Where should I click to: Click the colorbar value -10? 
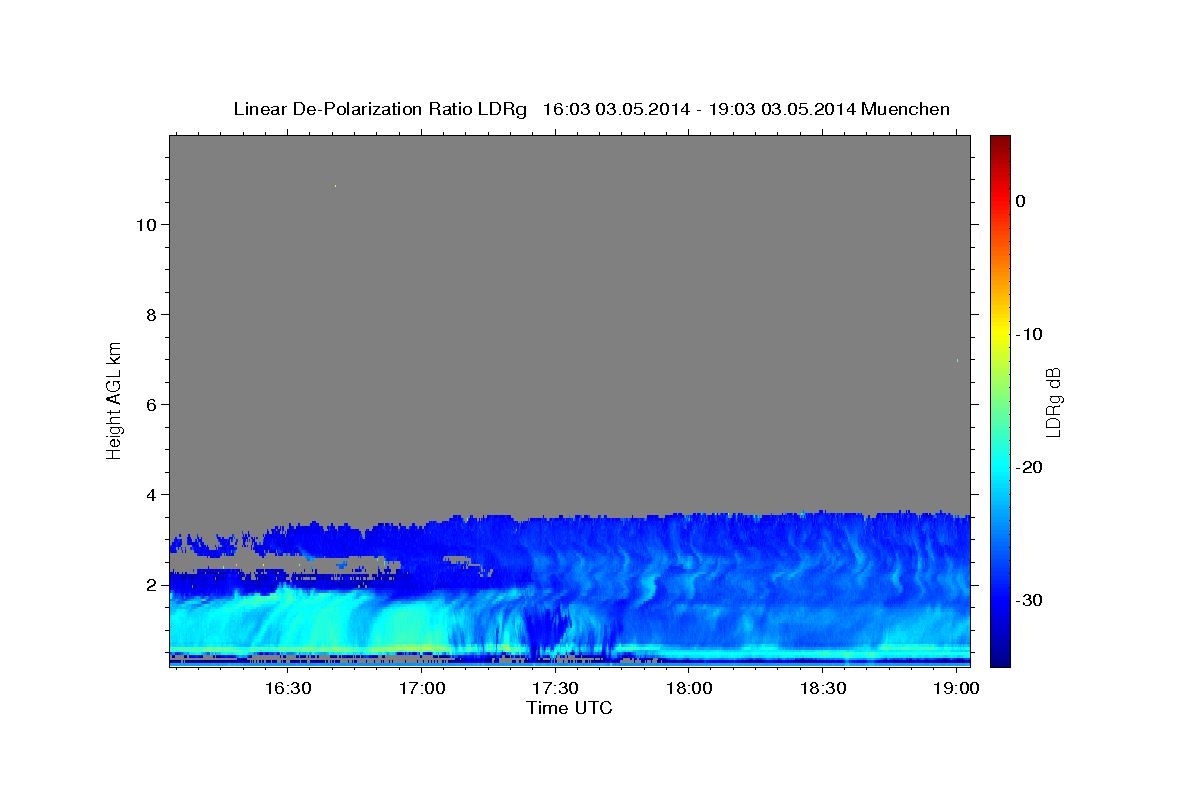tap(1030, 334)
